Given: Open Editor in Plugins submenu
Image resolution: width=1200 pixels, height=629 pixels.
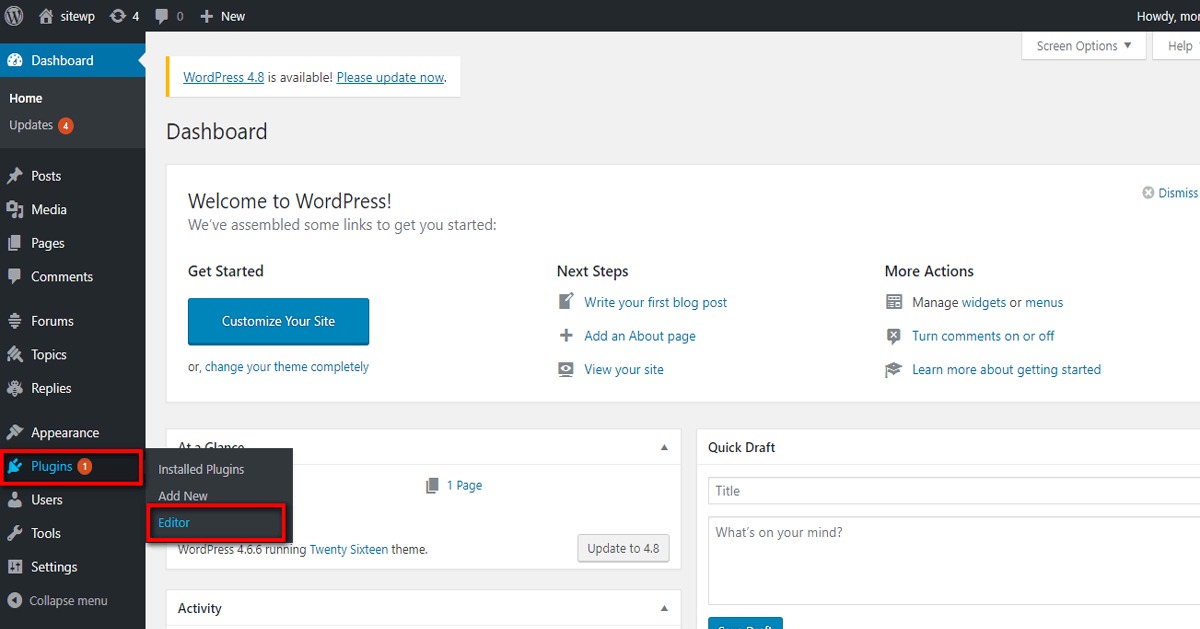Looking at the screenshot, I should click(174, 522).
